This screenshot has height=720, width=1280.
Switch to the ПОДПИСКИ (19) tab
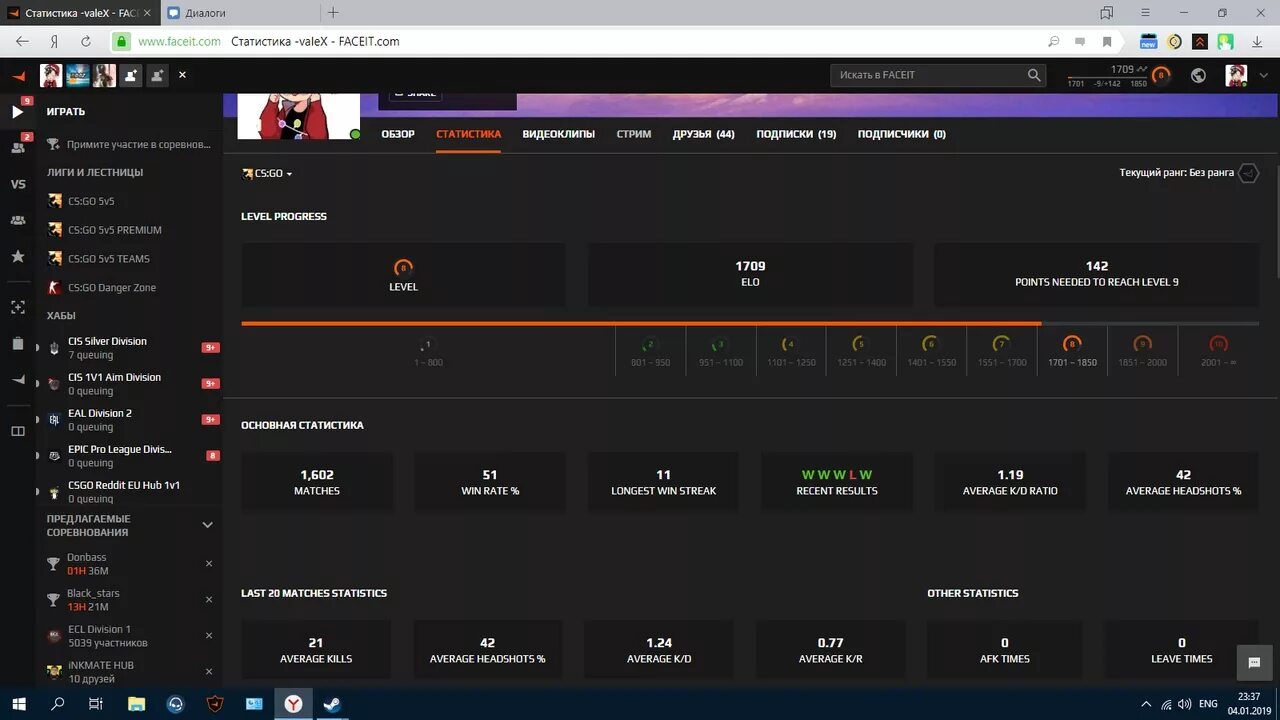(796, 134)
